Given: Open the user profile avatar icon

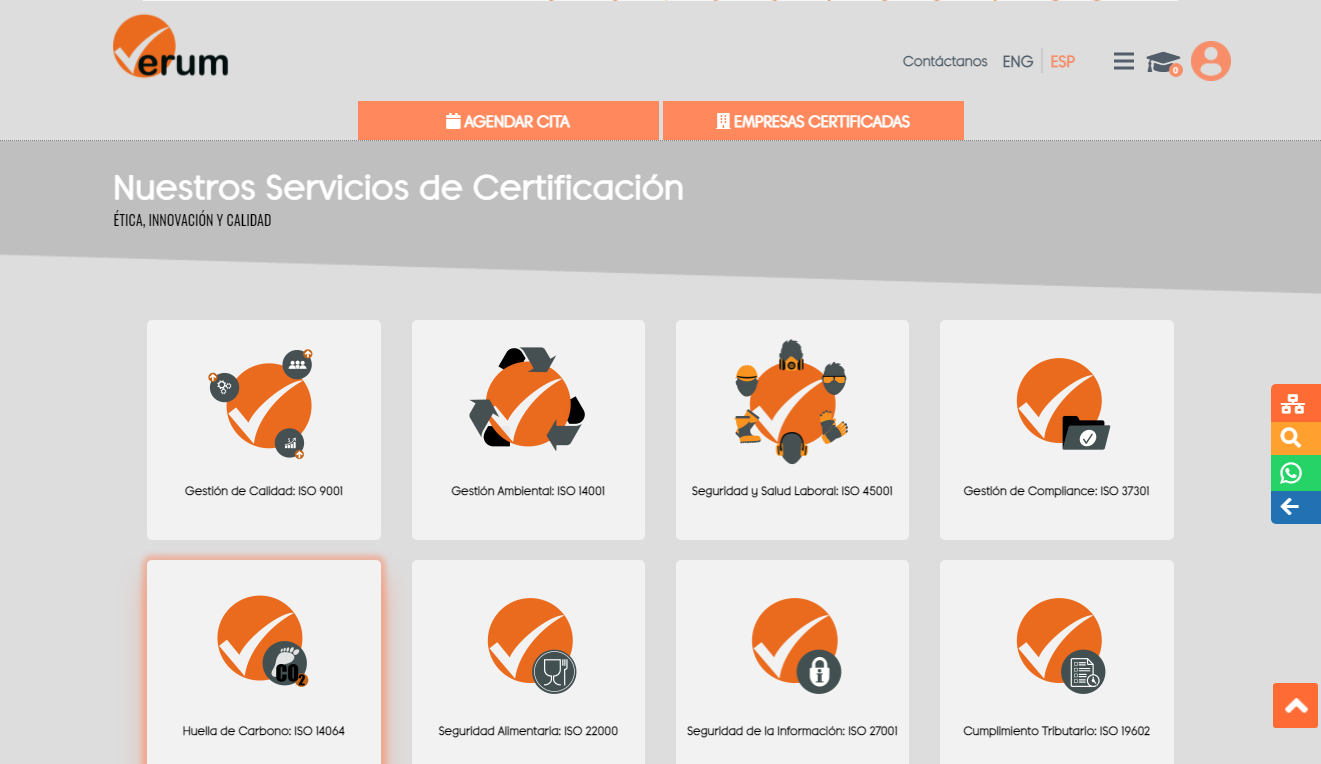Looking at the screenshot, I should click(1211, 61).
